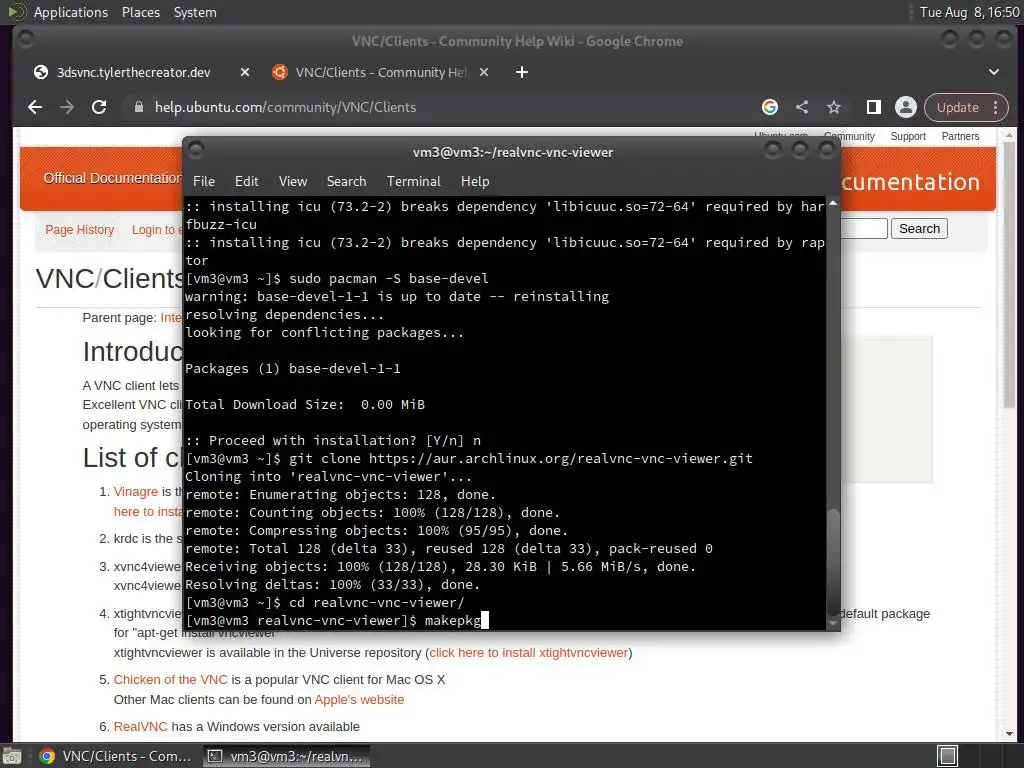This screenshot has height=768, width=1024.
Task: Switch to Chrome via VNC/Clients taskbar button
Action: click(x=116, y=756)
